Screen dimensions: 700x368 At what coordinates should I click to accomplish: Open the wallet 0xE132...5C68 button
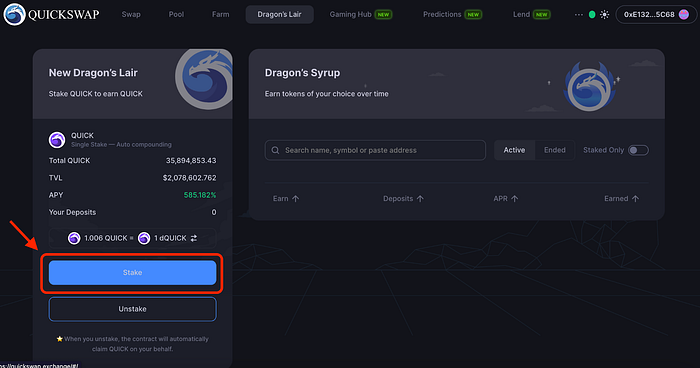point(656,14)
